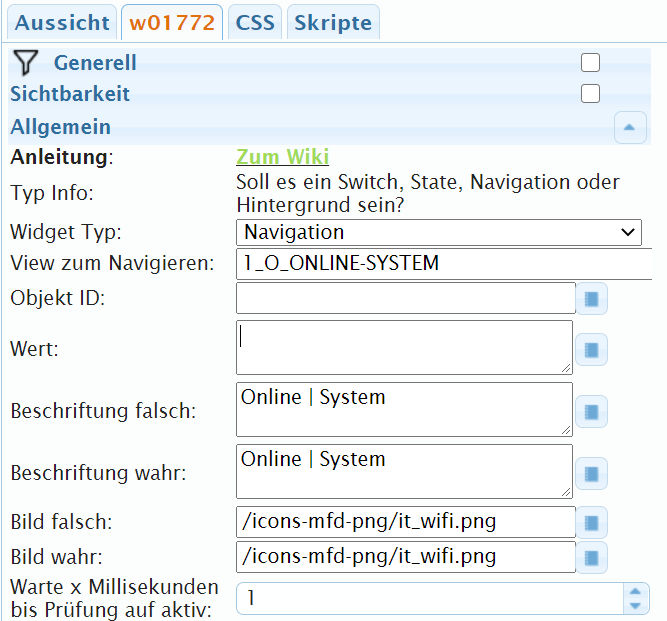Switch to the Skripte tab
667x621 pixels.
[x=333, y=23]
